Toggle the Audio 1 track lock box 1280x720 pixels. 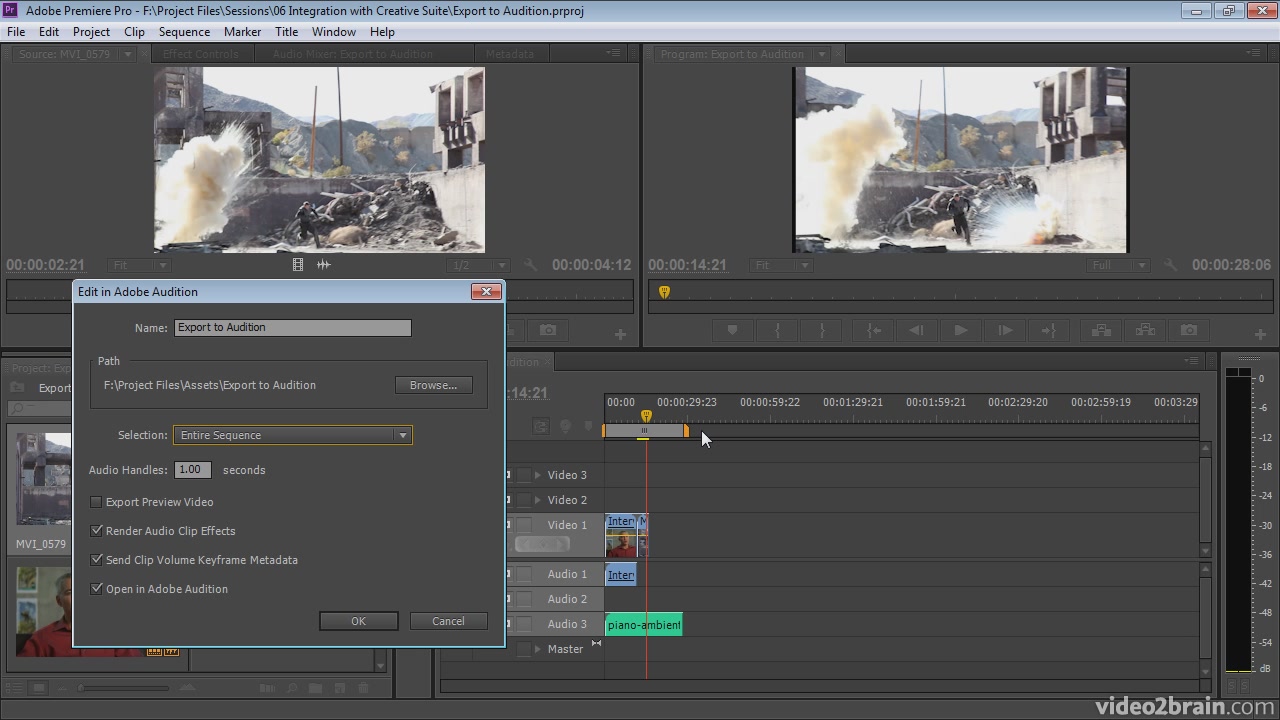(x=523, y=574)
